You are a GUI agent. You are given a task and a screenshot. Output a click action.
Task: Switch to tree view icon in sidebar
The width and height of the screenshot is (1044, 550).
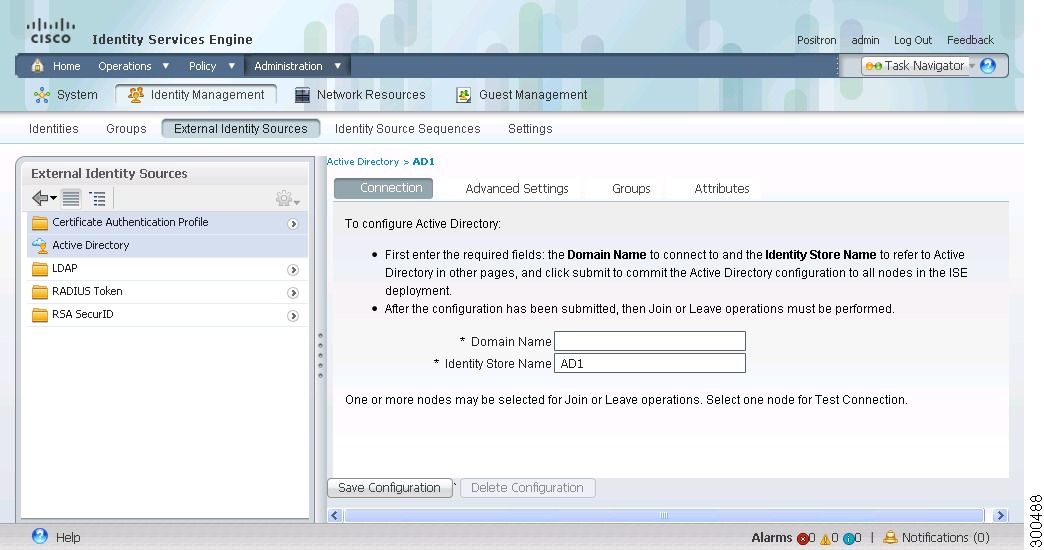click(97, 198)
